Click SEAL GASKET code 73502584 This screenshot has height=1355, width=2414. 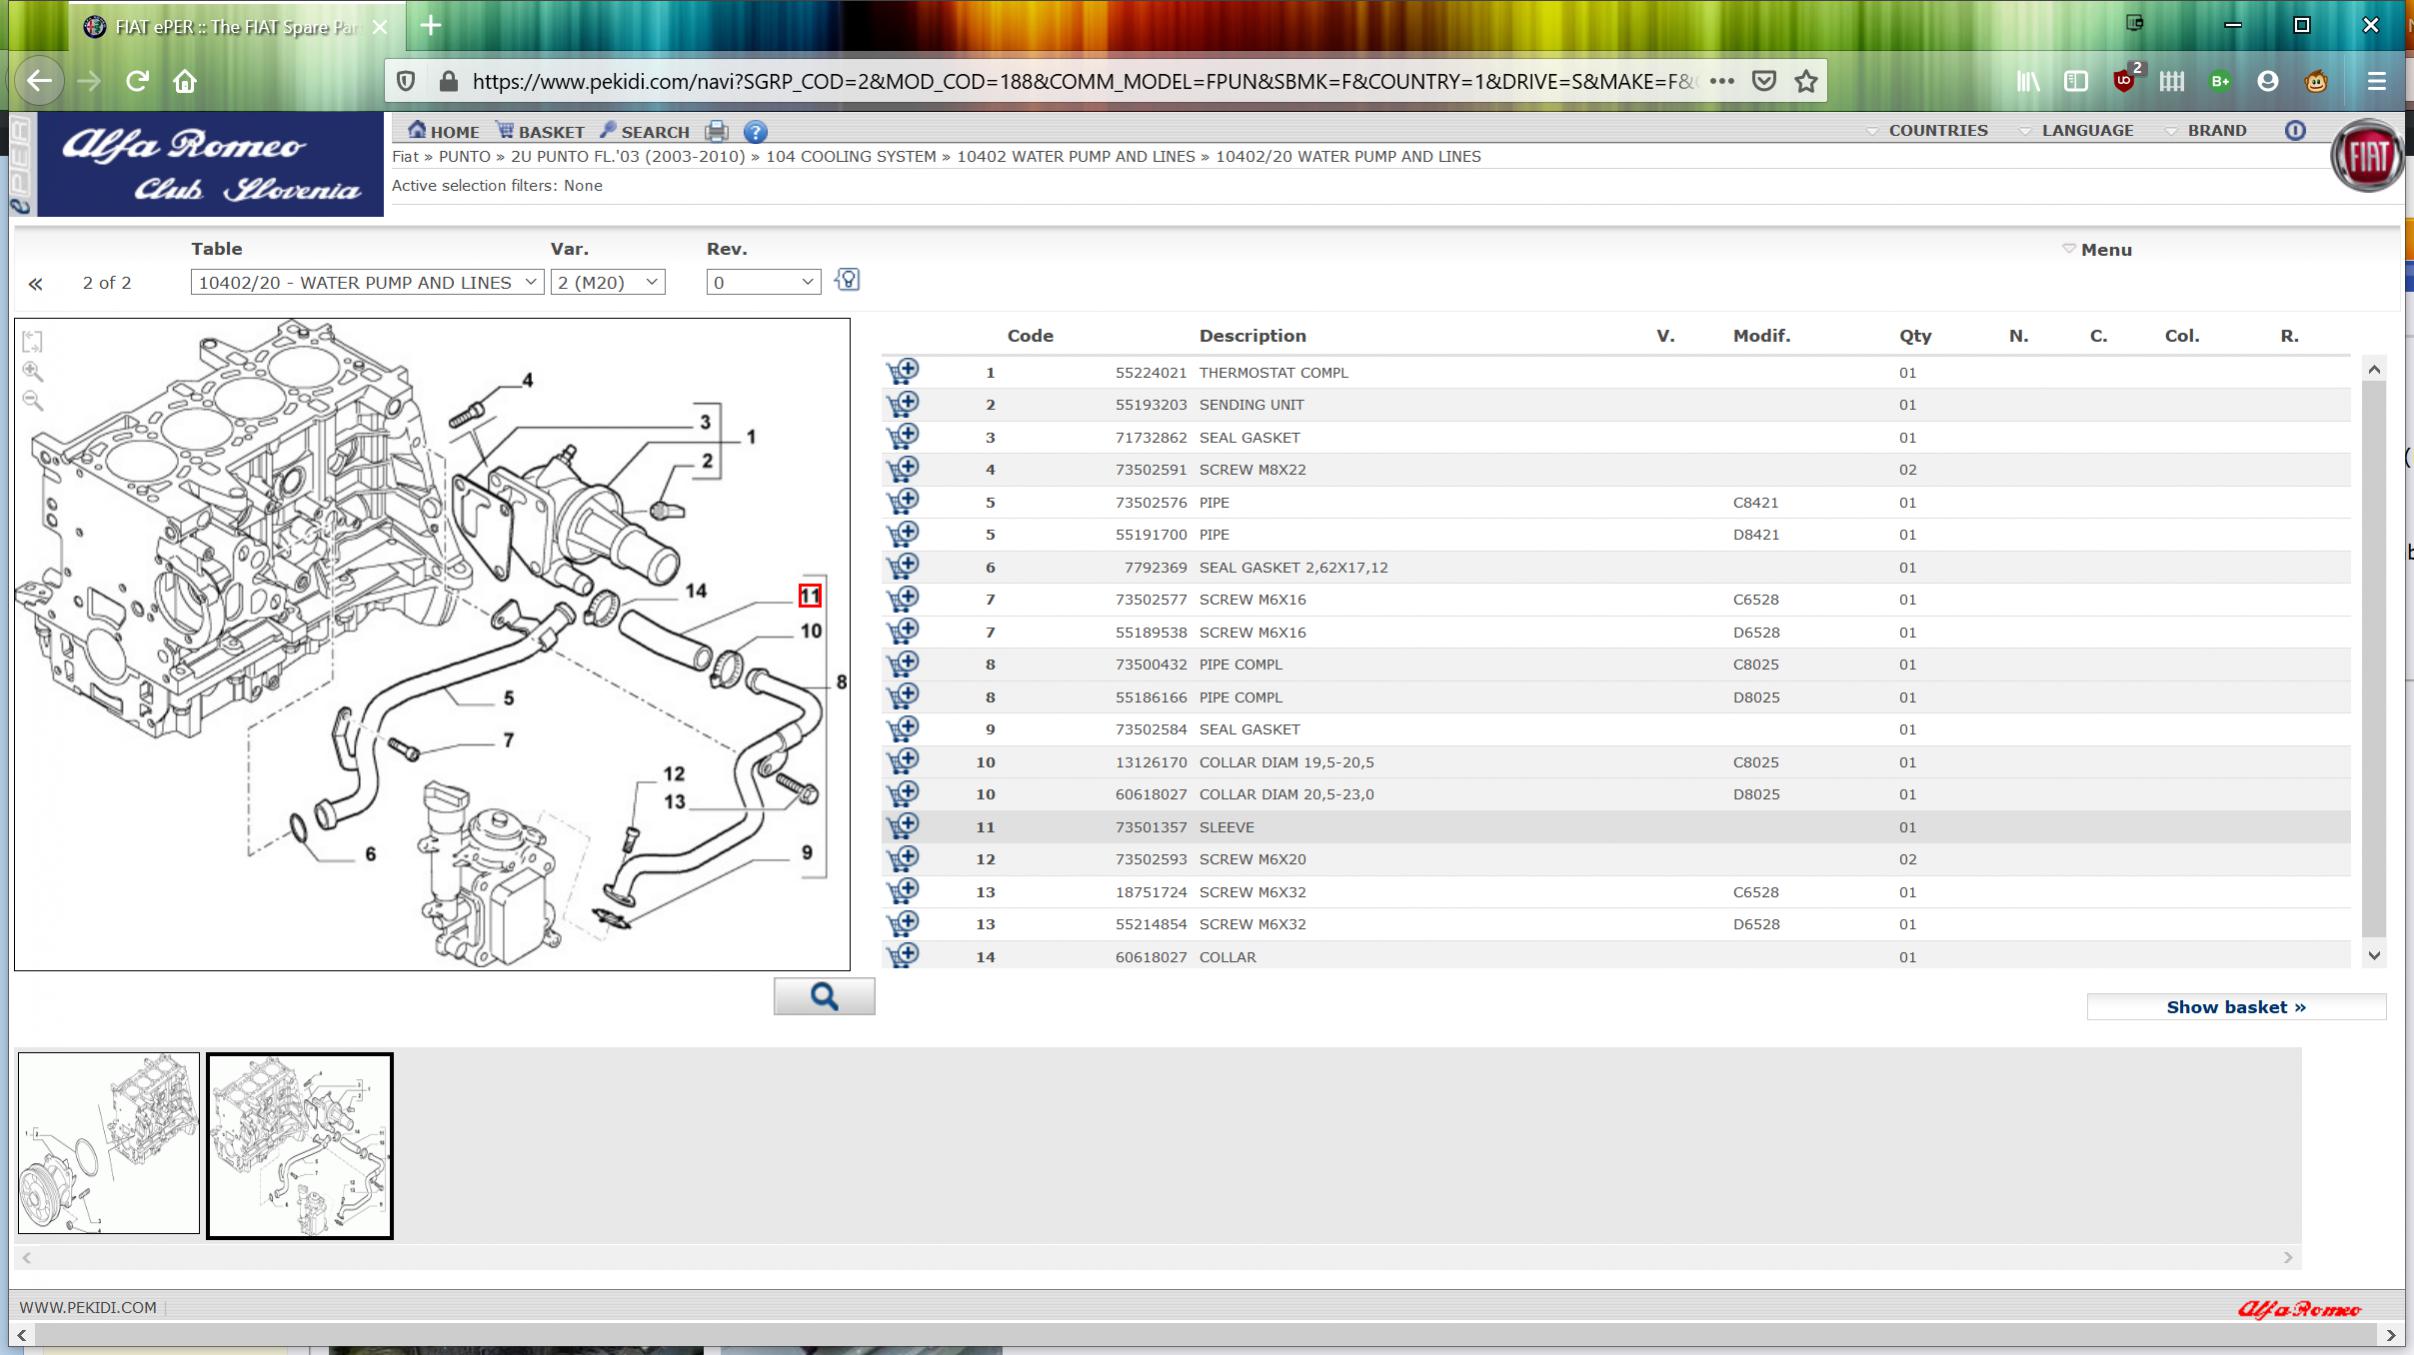[x=1151, y=729]
